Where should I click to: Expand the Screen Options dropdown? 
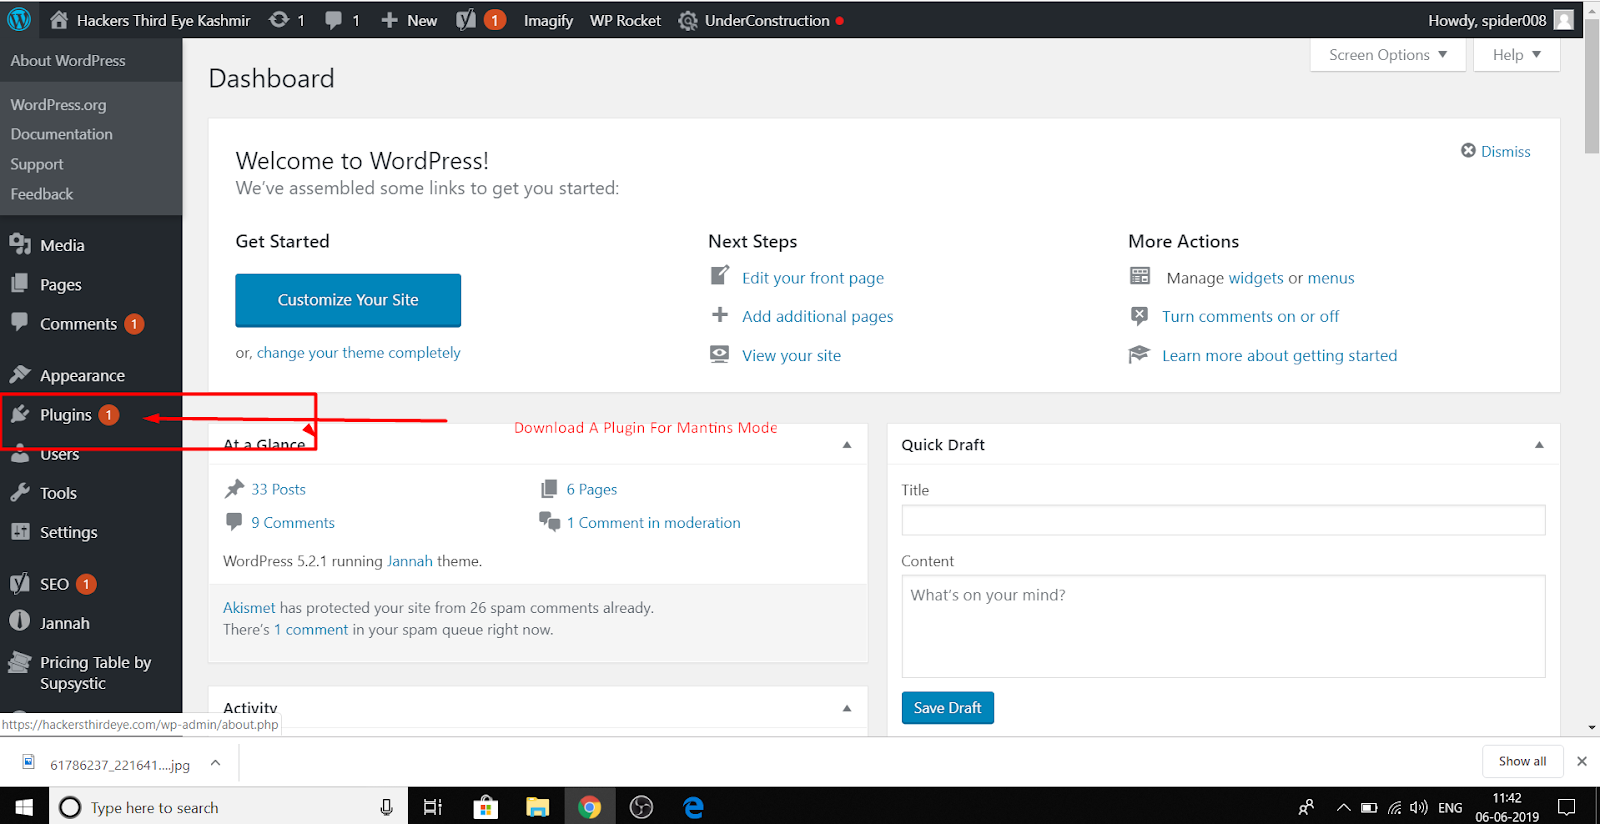point(1388,55)
